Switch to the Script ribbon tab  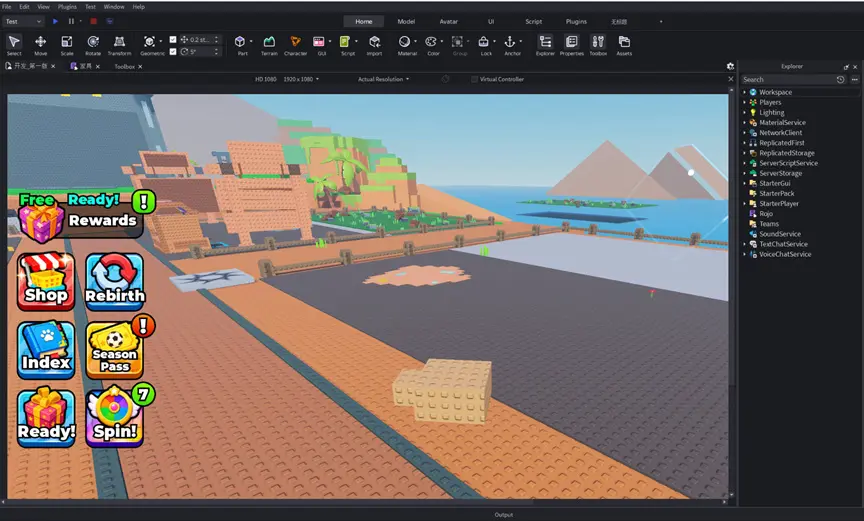[x=533, y=21]
